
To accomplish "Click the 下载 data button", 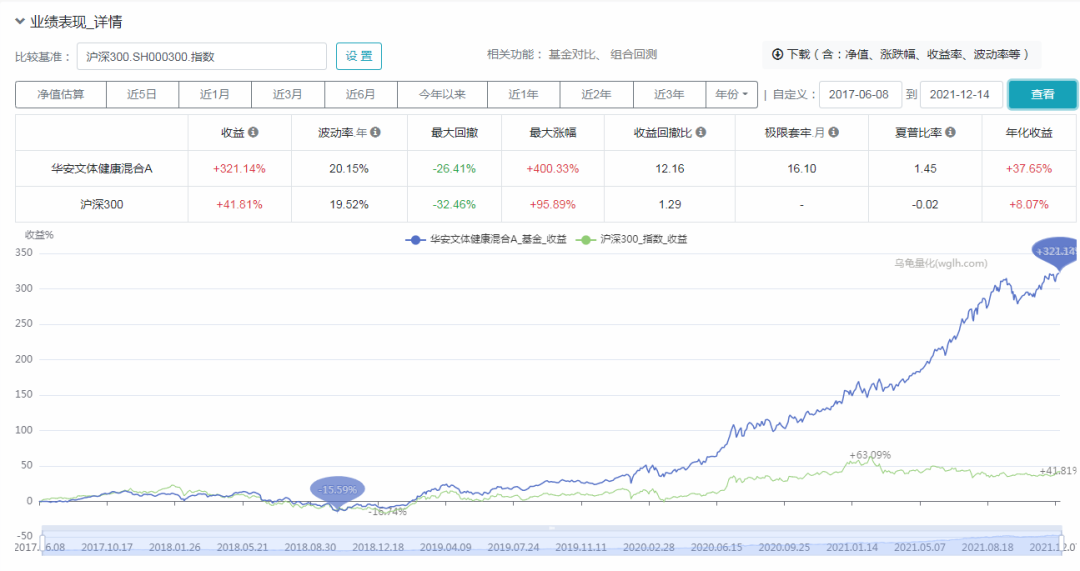I will click(901, 54).
